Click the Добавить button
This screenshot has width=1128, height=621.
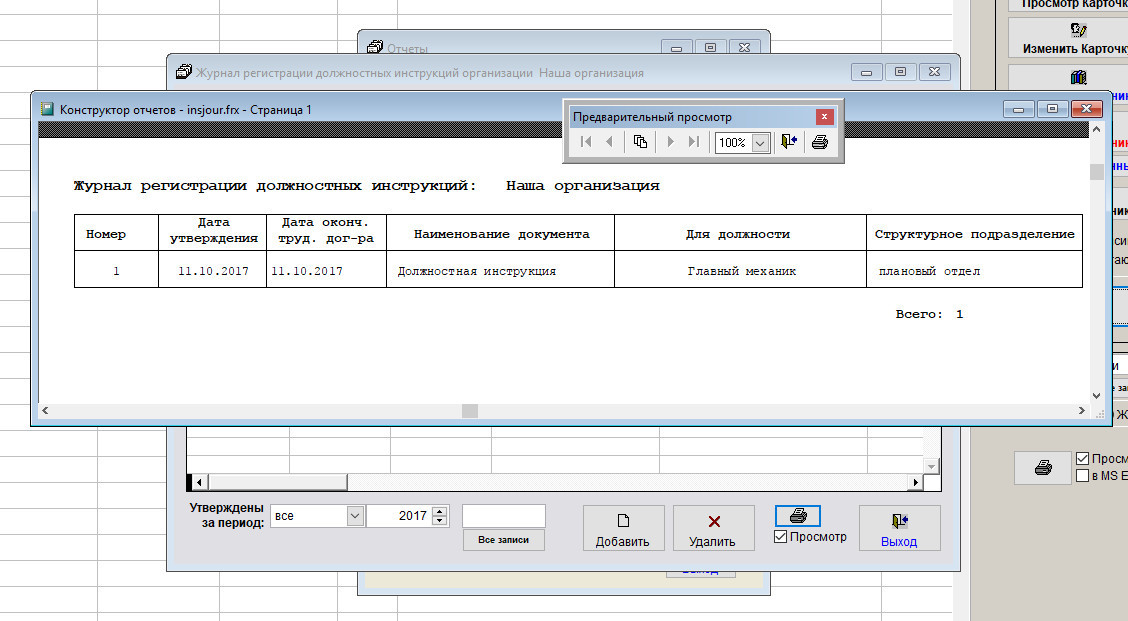pyautogui.click(x=623, y=528)
